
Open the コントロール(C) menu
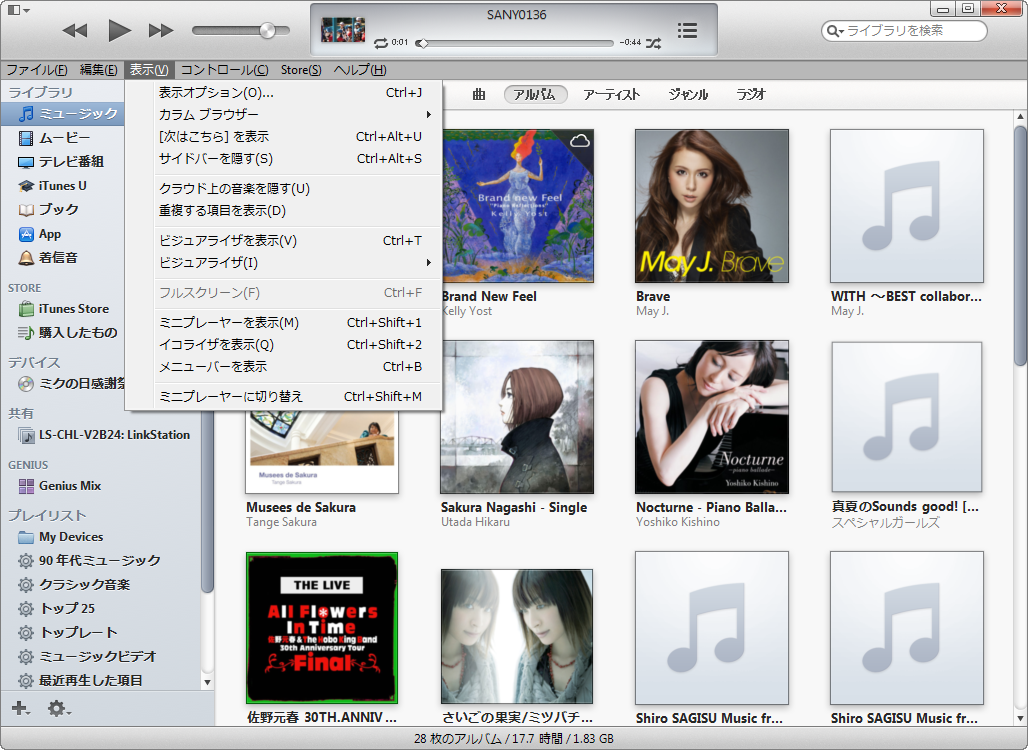coord(224,69)
